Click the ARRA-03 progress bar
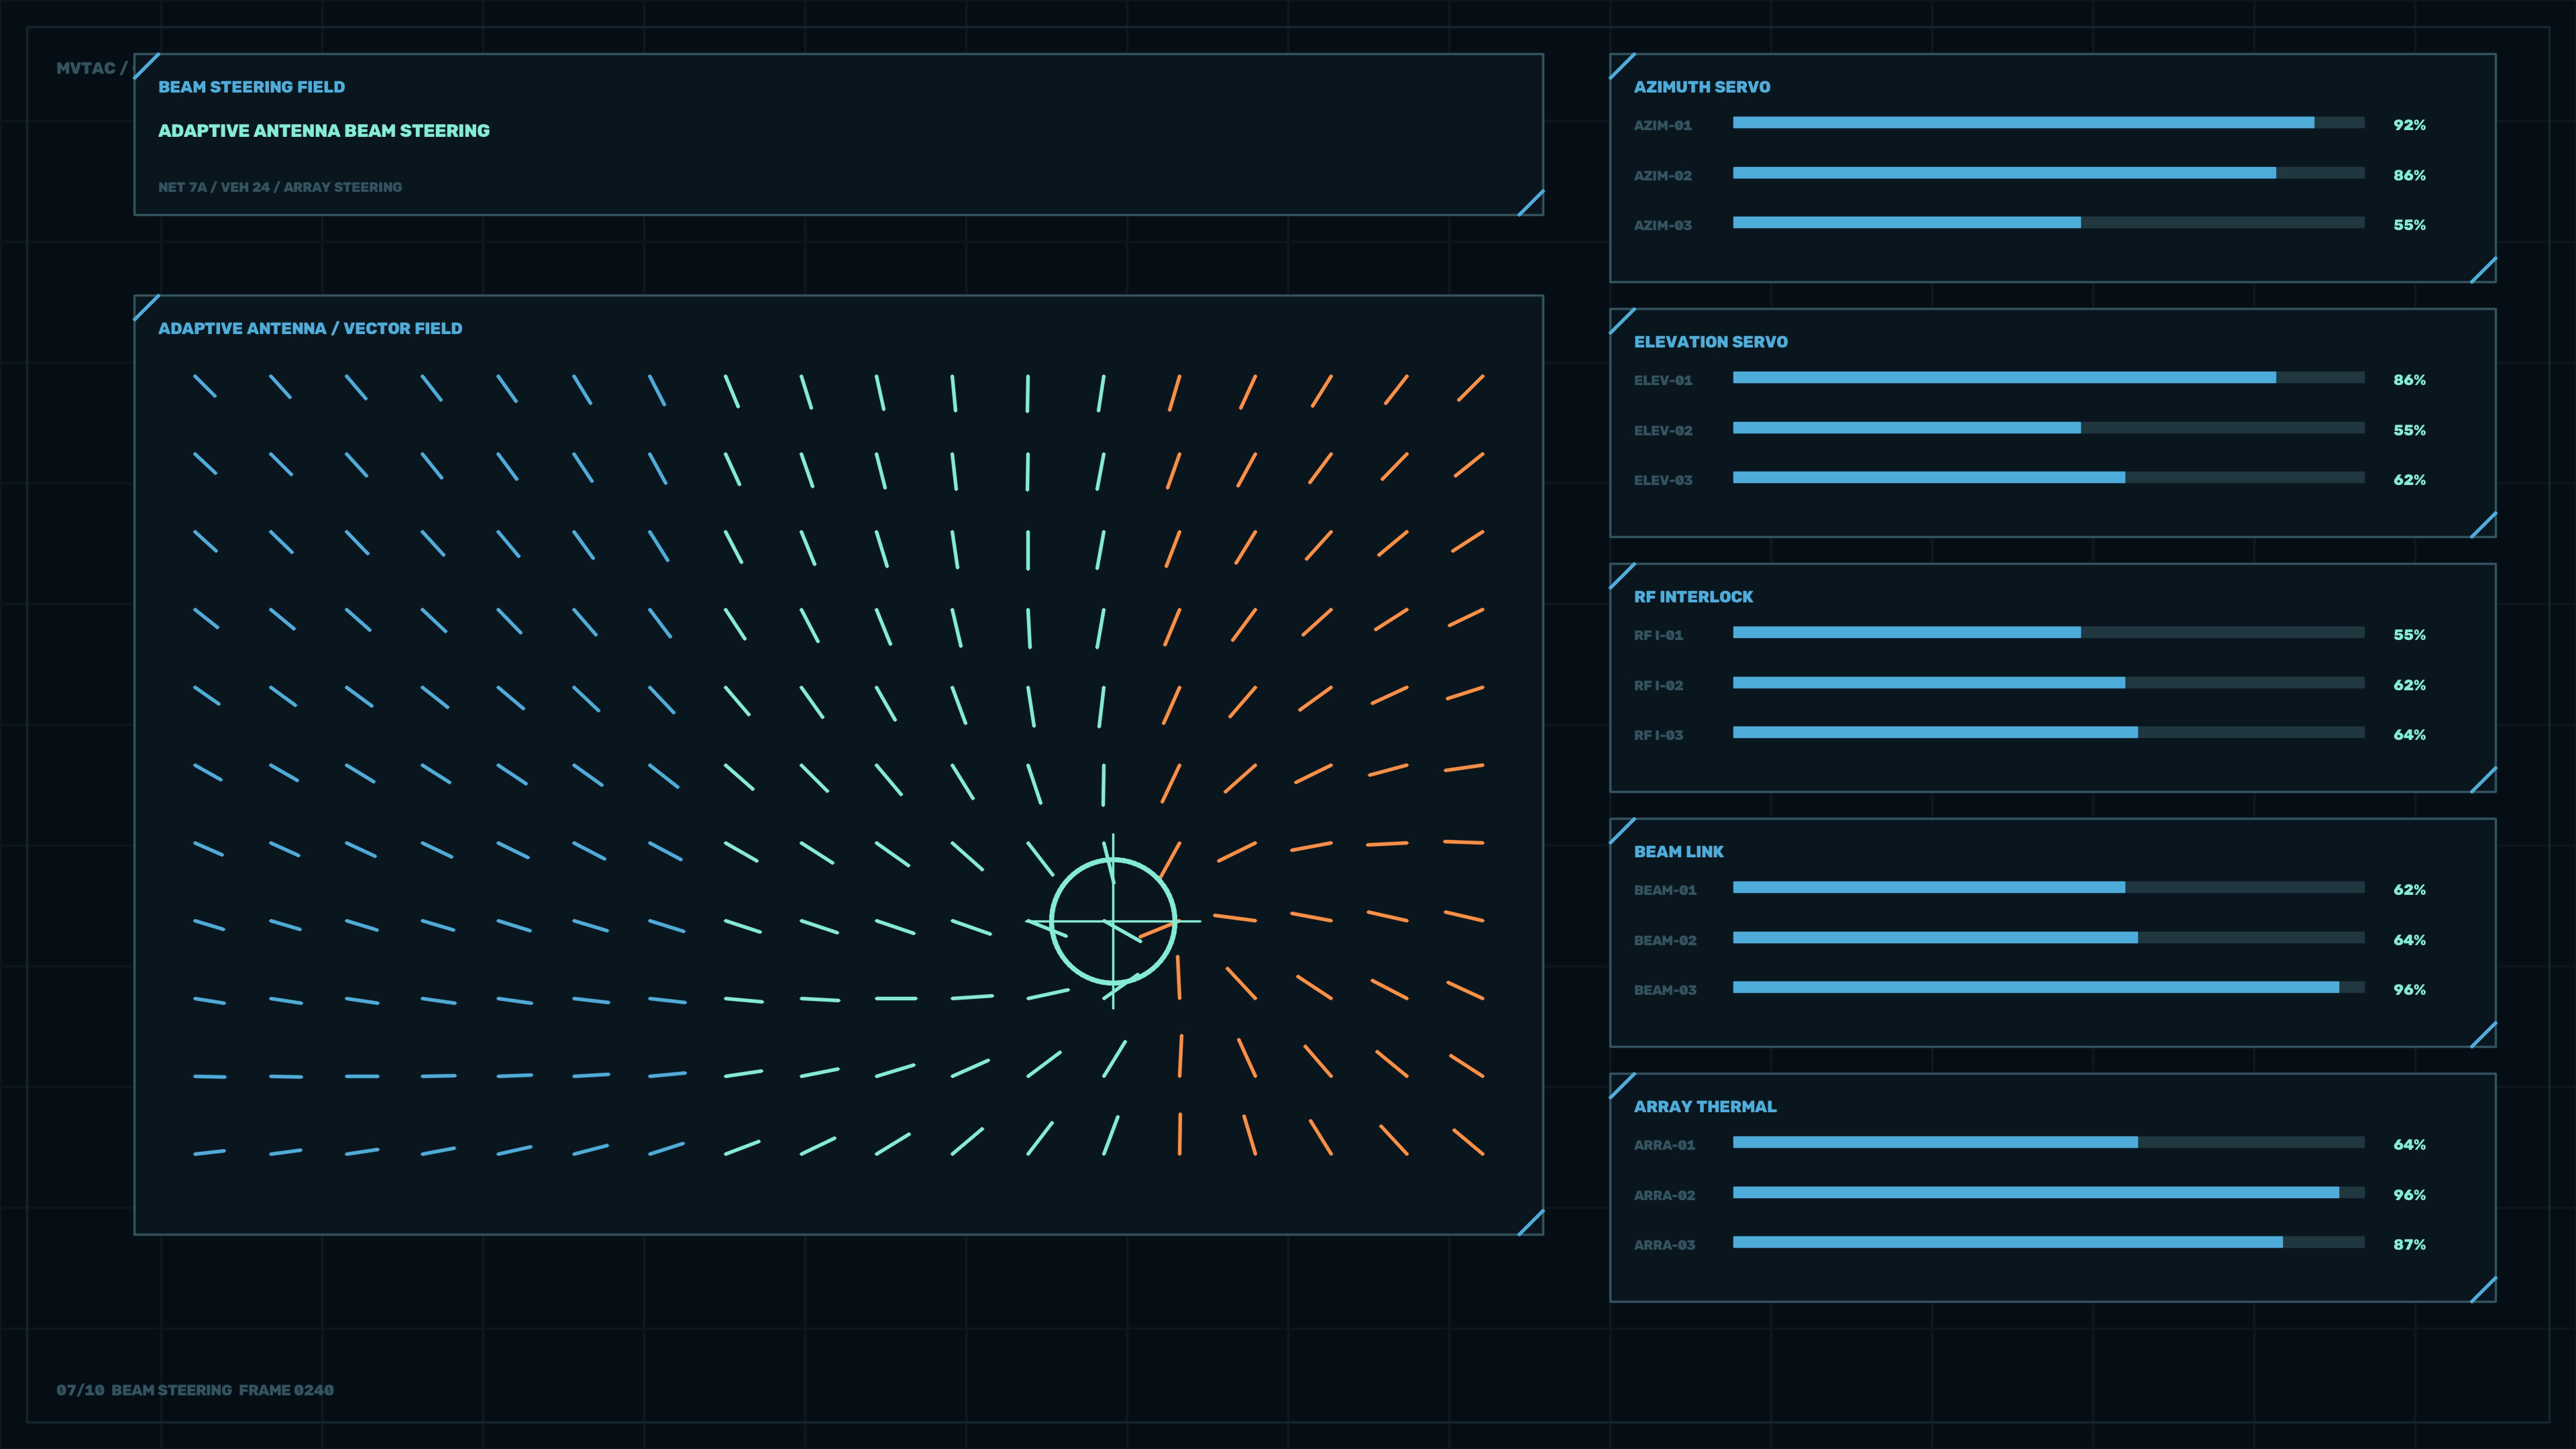2576x1449 pixels. (x=2048, y=1243)
